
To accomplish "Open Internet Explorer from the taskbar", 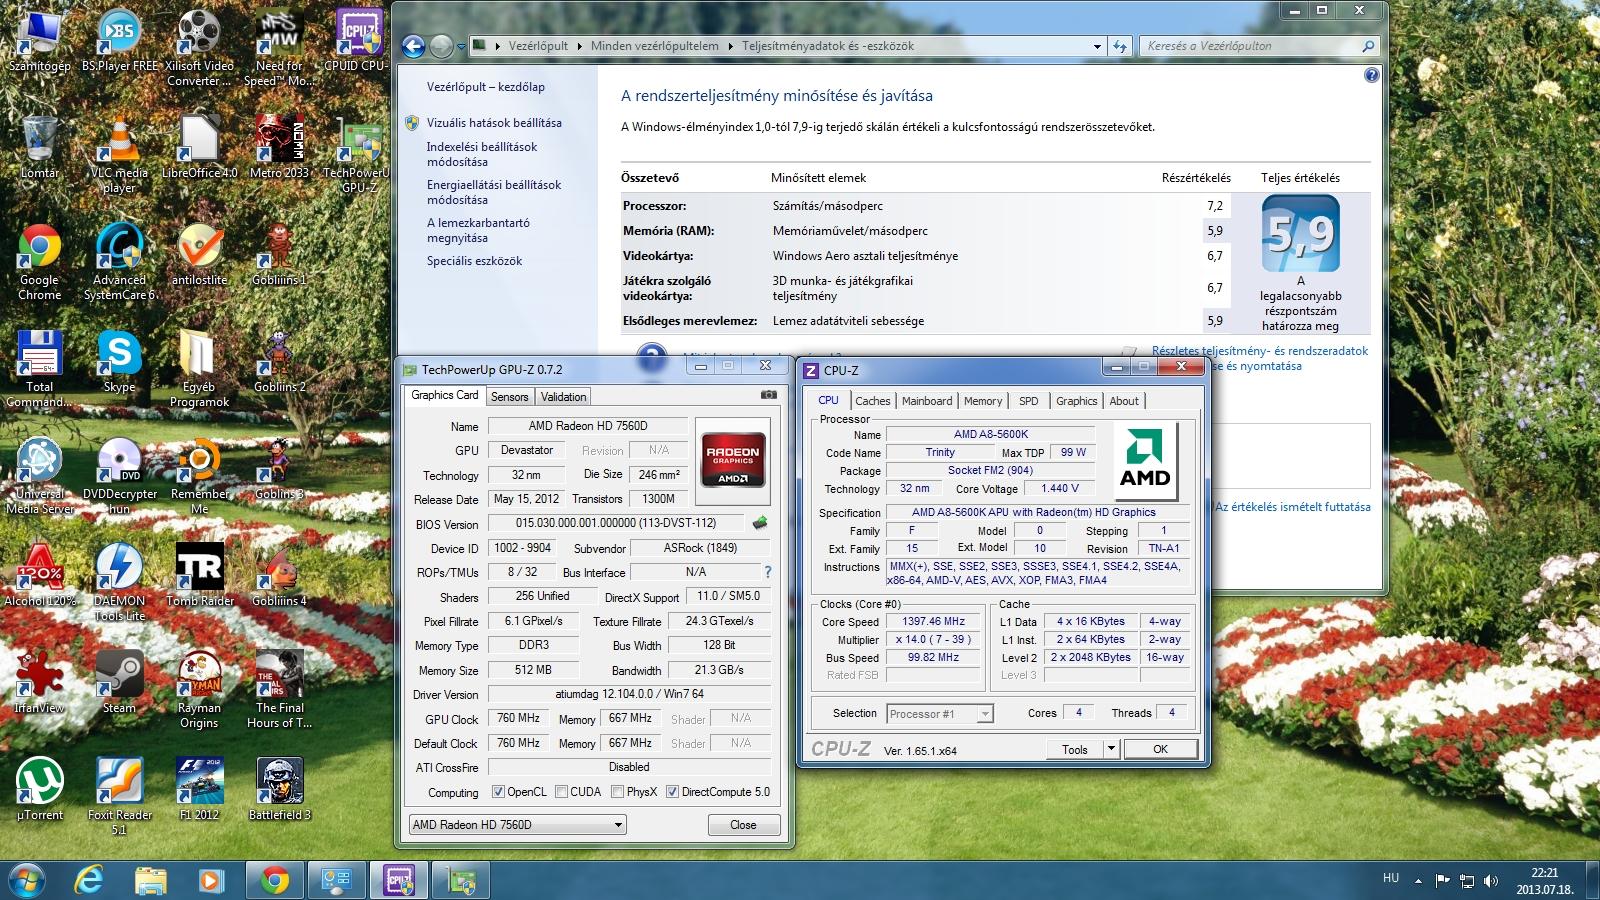I will [x=90, y=880].
